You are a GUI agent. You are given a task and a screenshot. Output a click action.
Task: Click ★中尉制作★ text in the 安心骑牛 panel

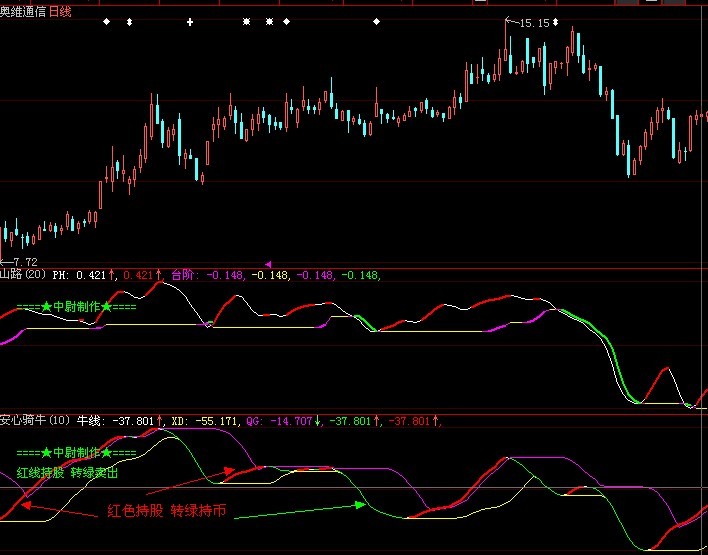[76, 452]
